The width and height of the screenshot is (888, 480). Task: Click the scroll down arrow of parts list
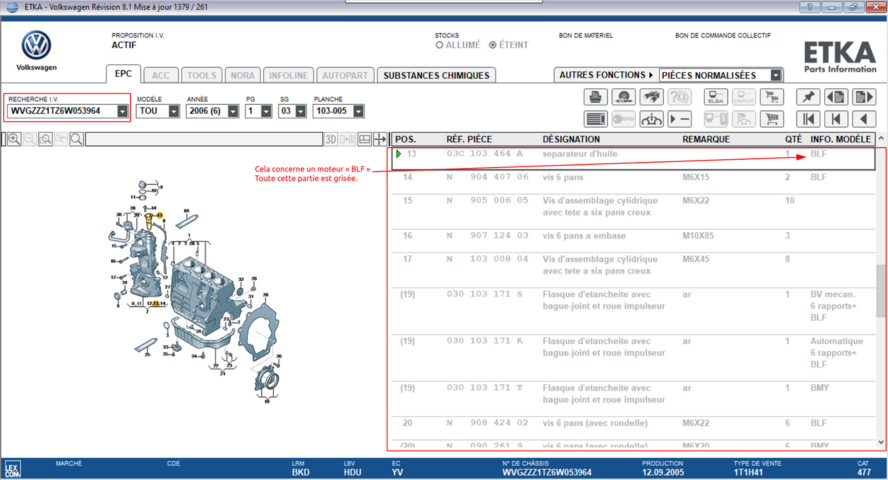[x=881, y=443]
